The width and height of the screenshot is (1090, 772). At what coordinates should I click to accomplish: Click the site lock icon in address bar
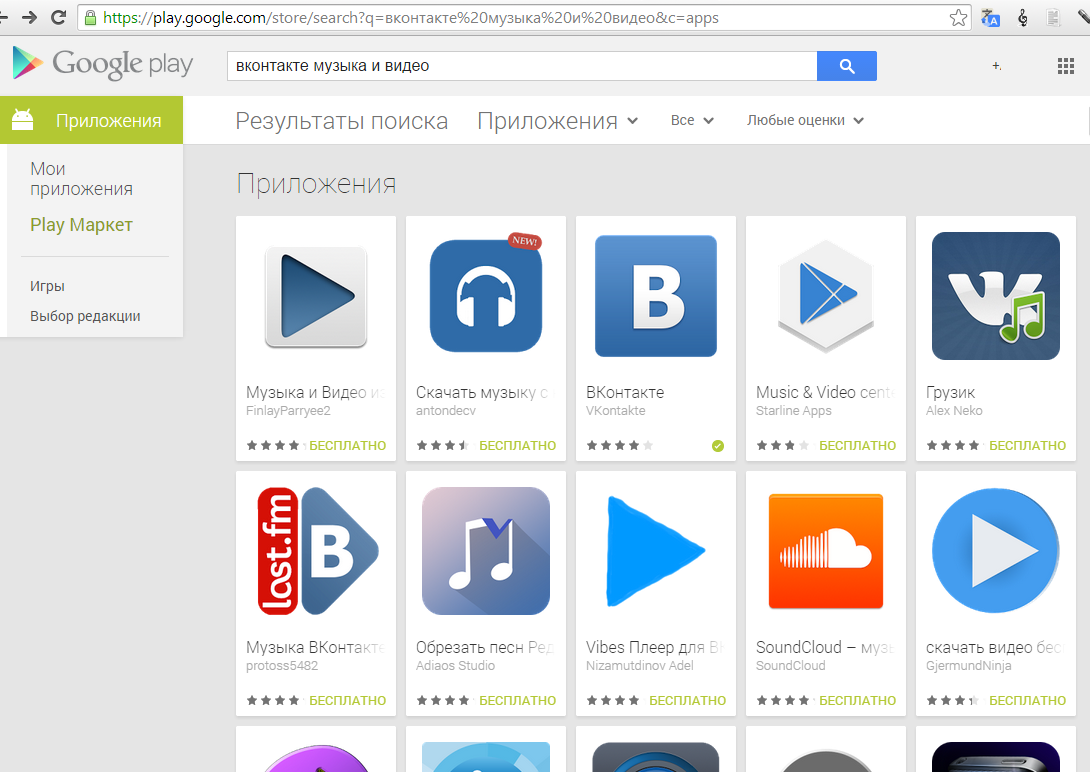tap(90, 18)
